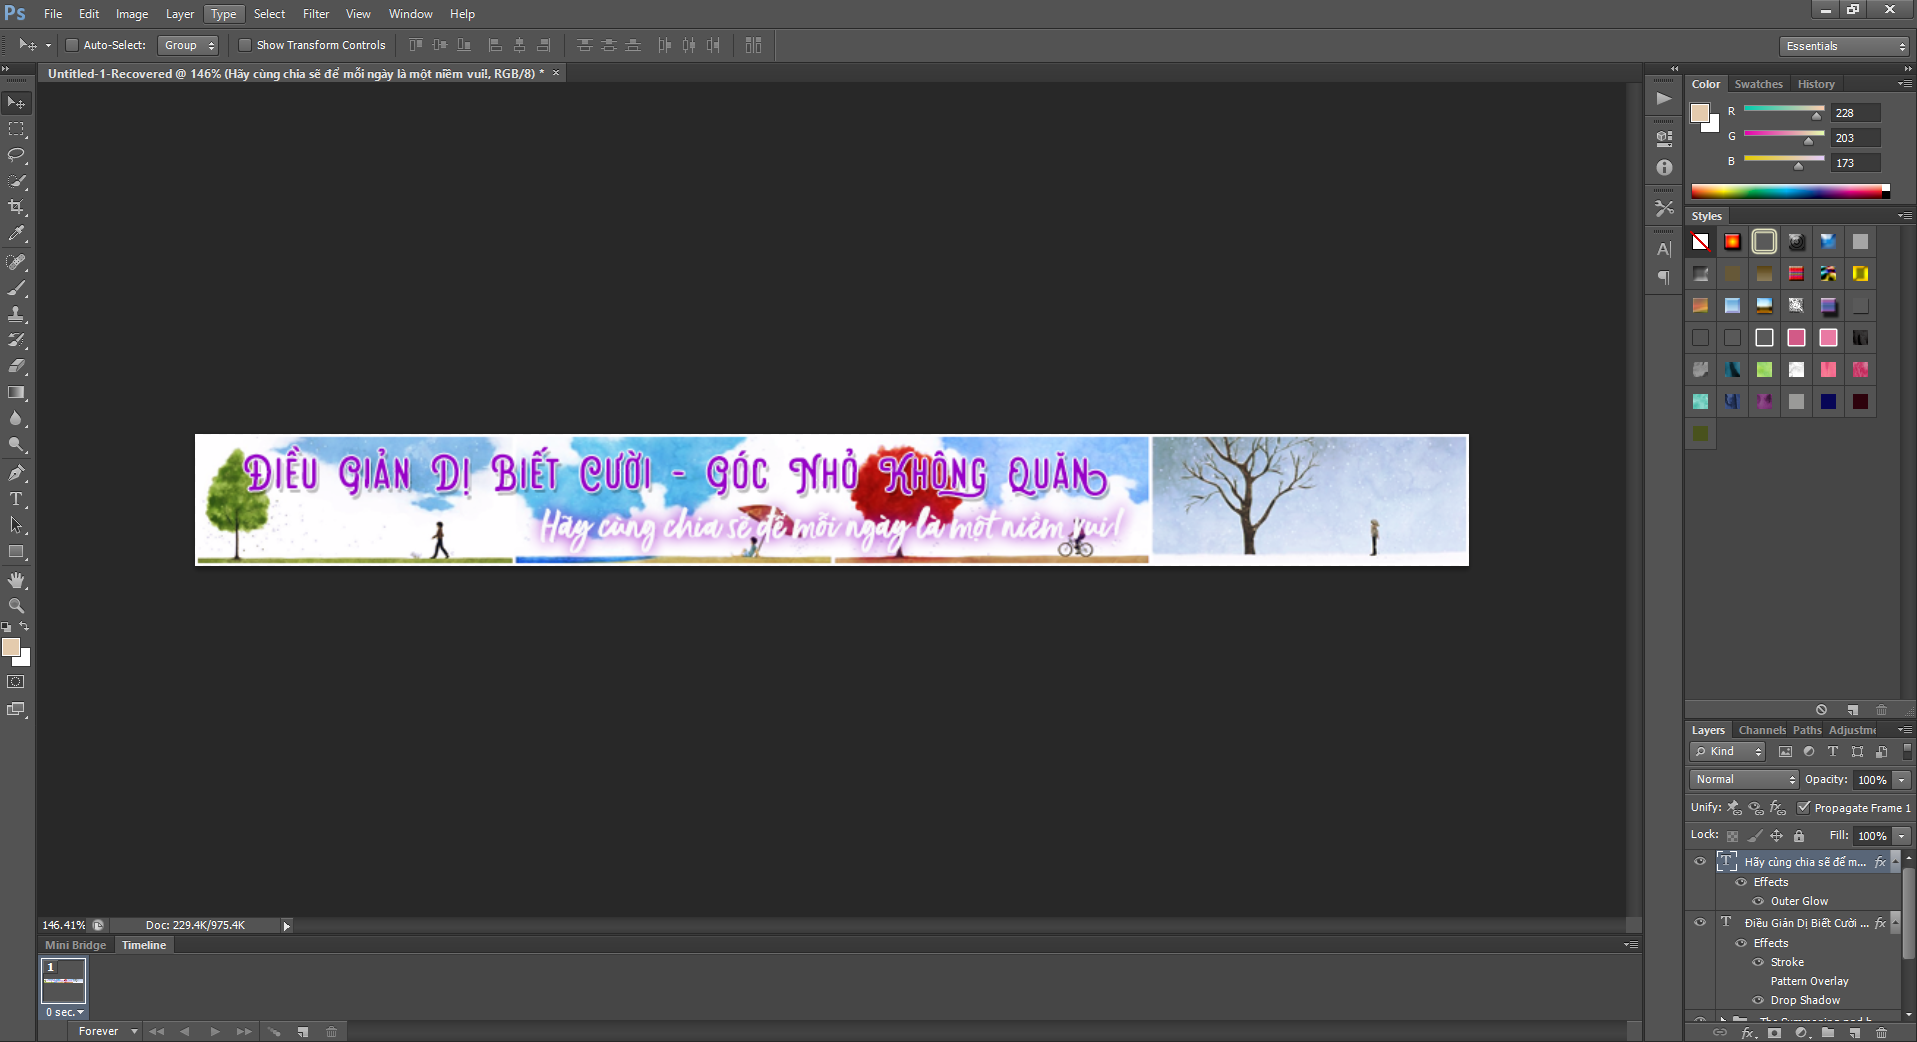Collapse the Outer Glow effect entry
The width and height of the screenshot is (1917, 1042).
point(1757,901)
